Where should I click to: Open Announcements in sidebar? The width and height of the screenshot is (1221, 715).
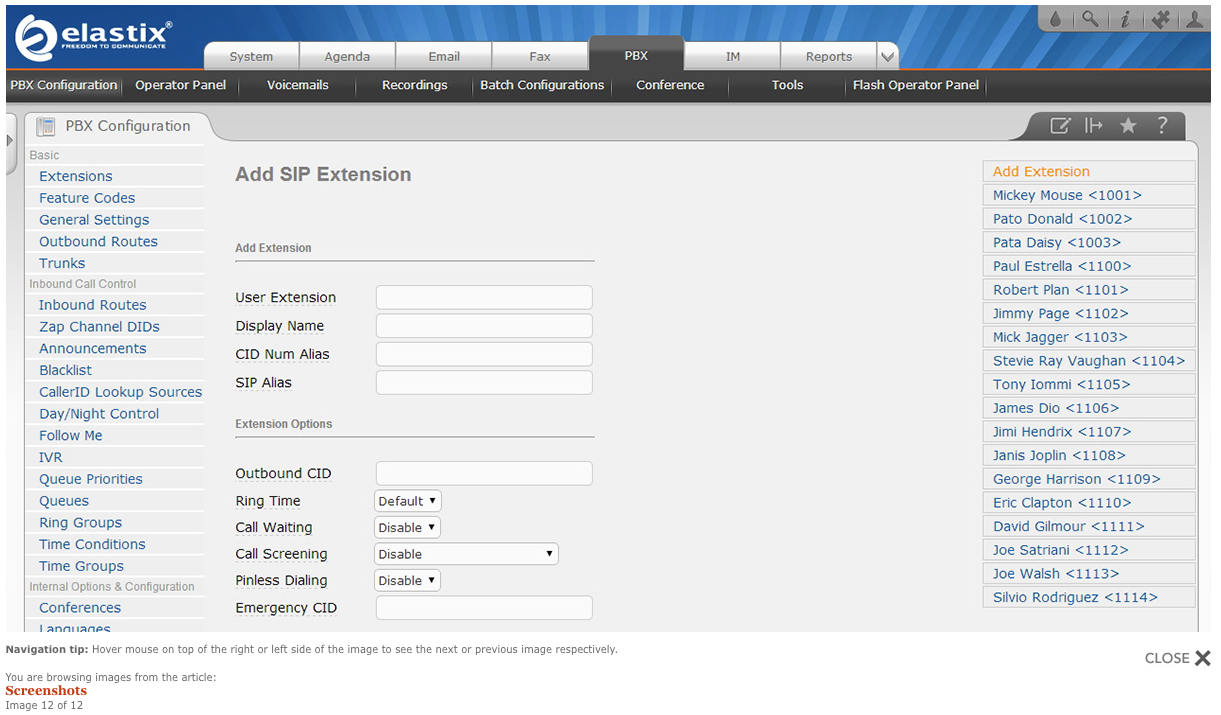93,348
